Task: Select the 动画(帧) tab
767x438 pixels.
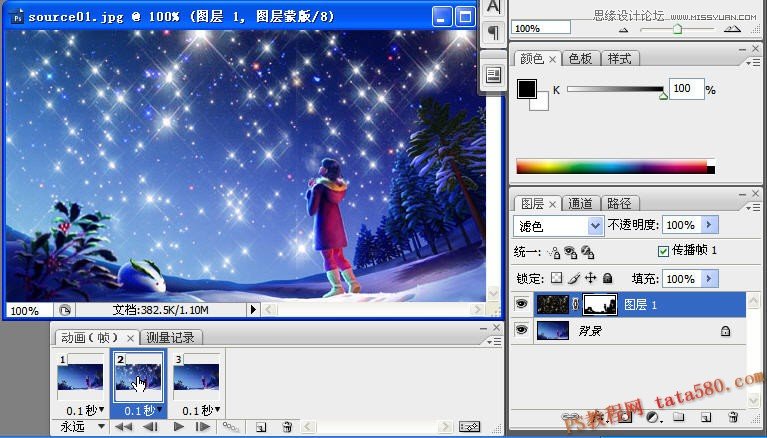Action: tap(90, 337)
